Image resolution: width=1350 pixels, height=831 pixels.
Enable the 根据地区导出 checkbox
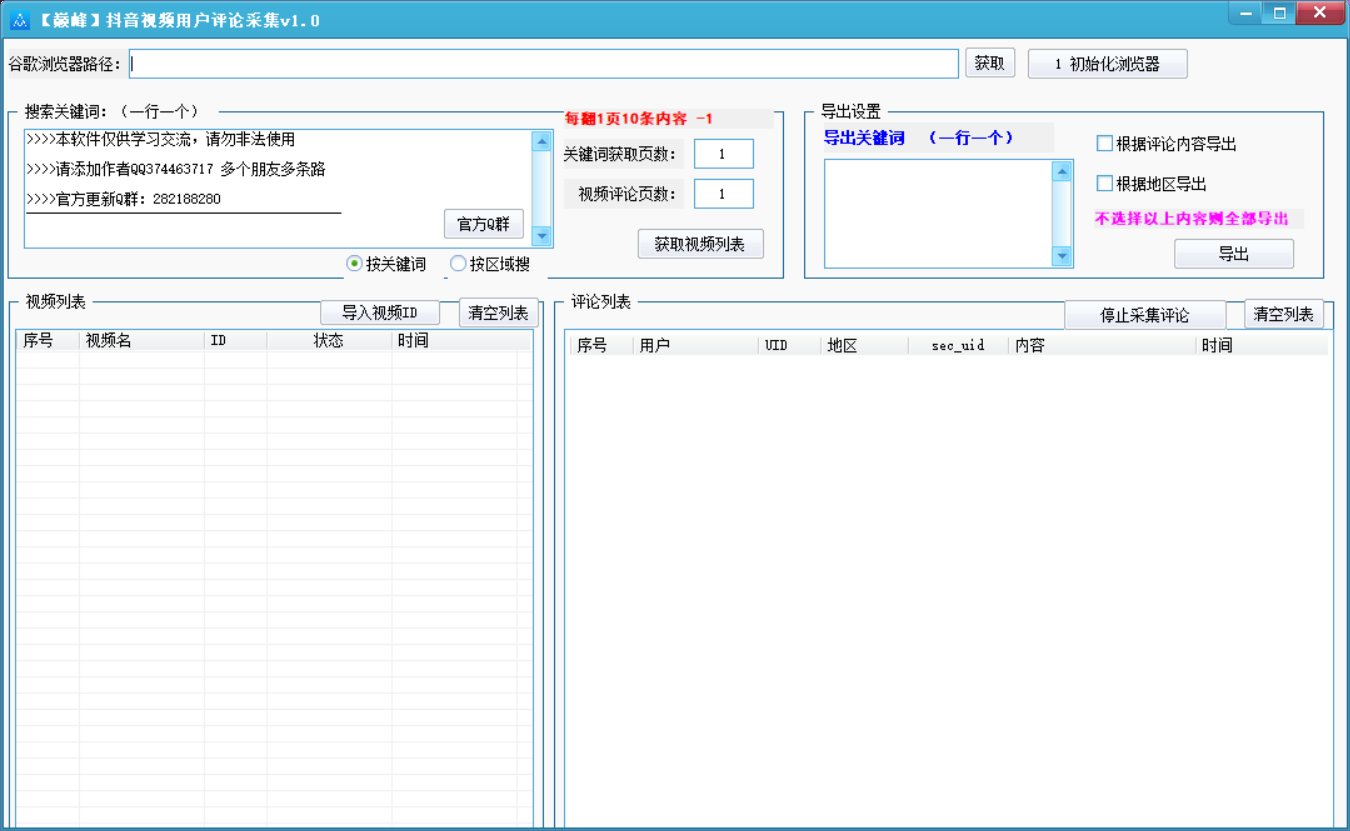click(x=1104, y=183)
